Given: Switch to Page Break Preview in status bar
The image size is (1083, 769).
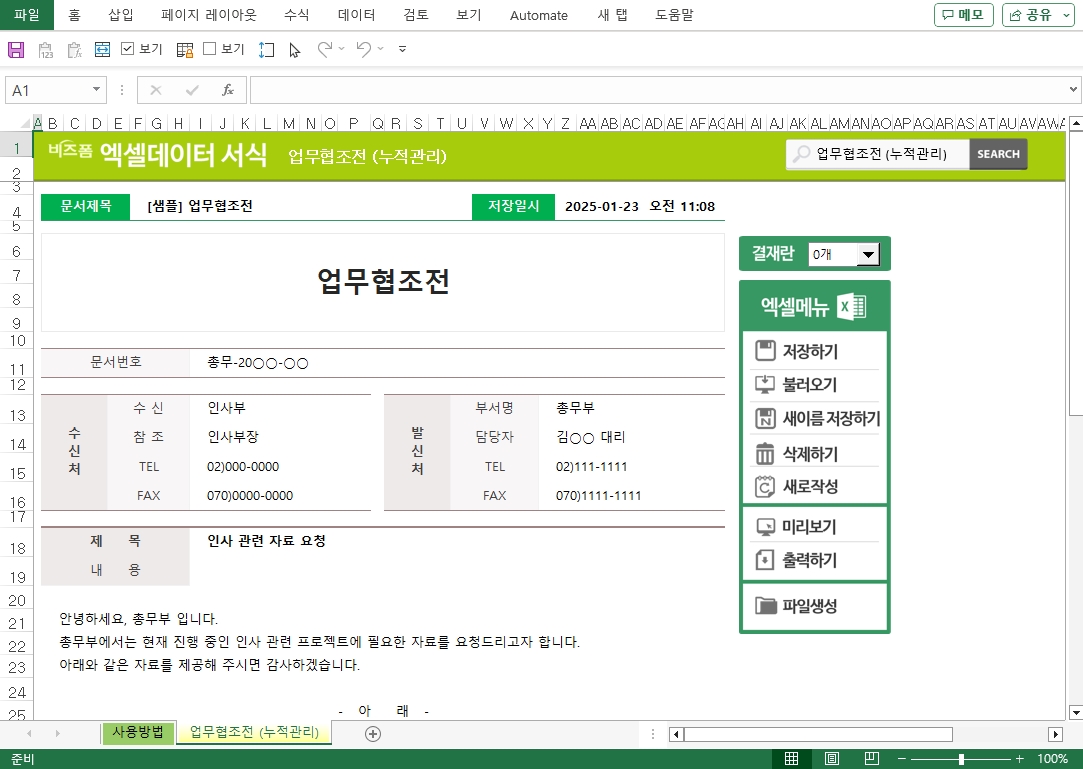Looking at the screenshot, I should point(871,759).
